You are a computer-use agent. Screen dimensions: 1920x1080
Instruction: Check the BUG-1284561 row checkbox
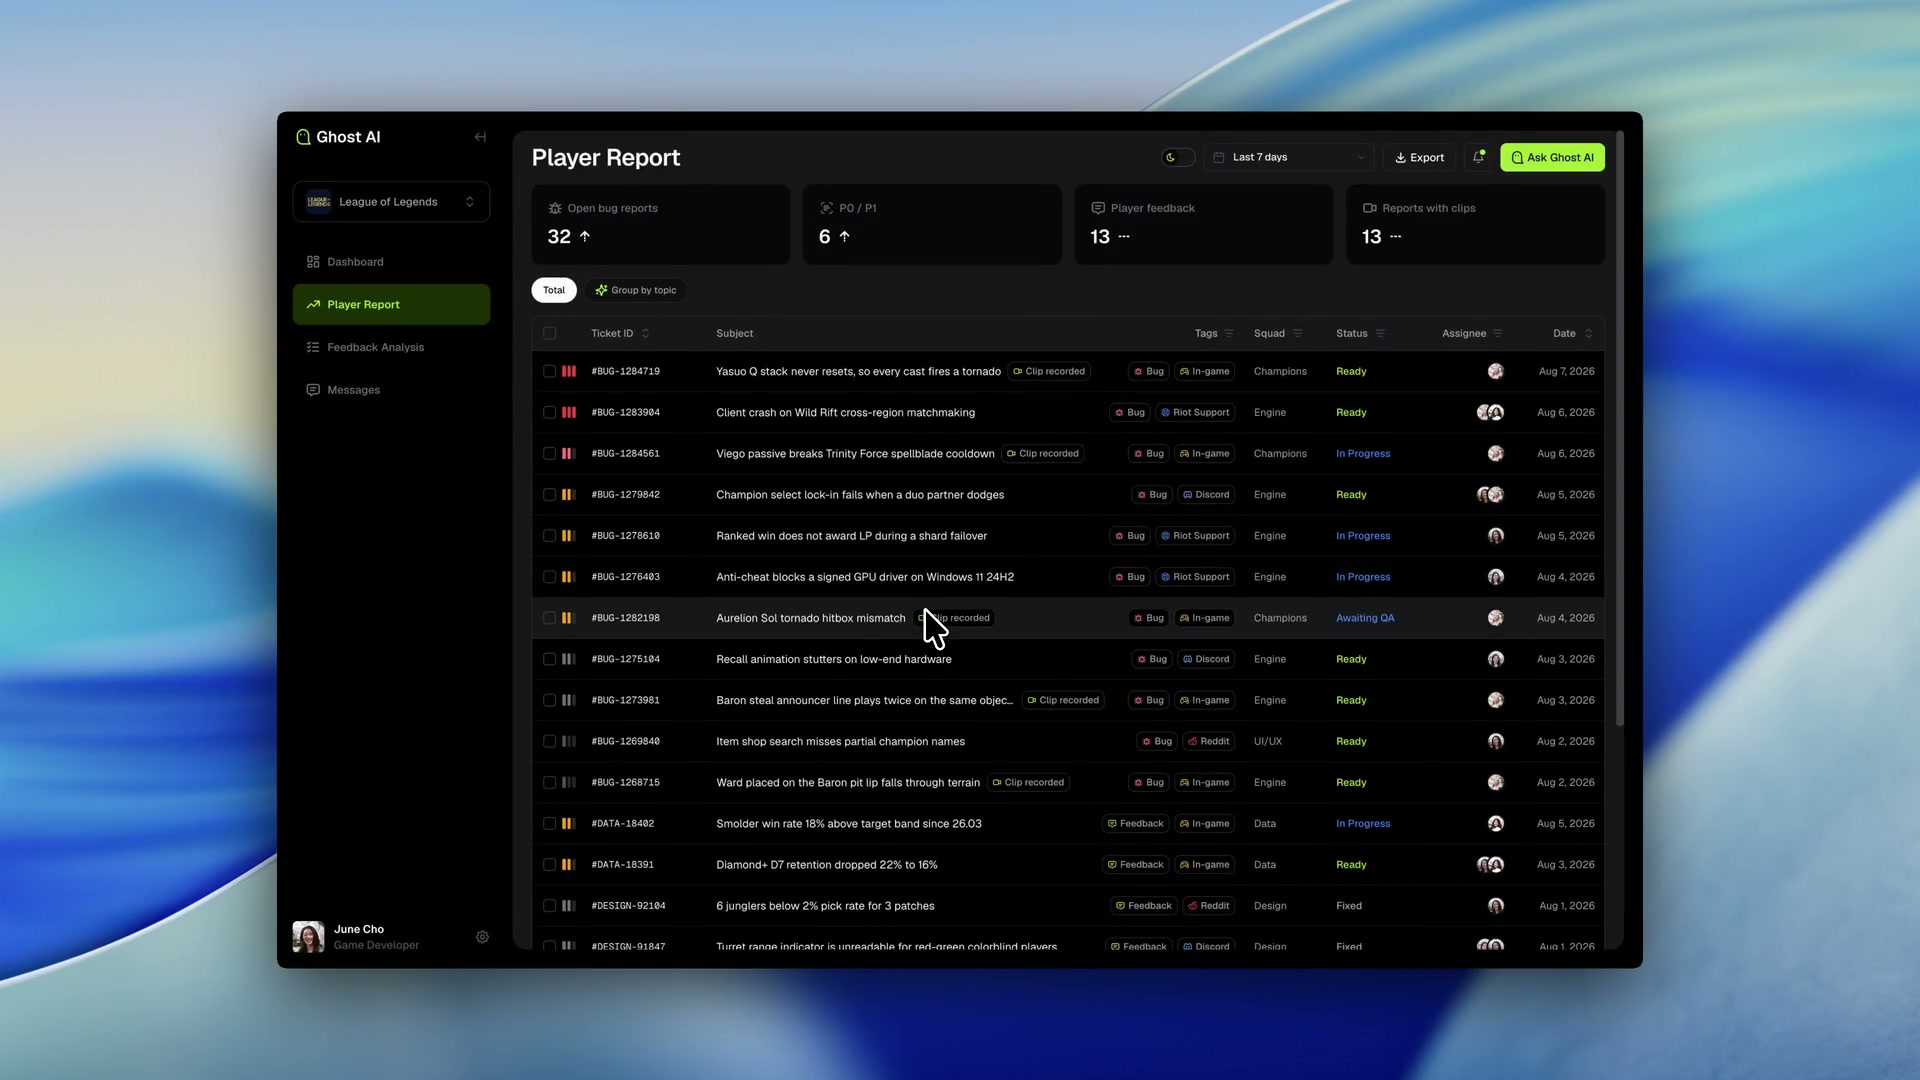[549, 454]
